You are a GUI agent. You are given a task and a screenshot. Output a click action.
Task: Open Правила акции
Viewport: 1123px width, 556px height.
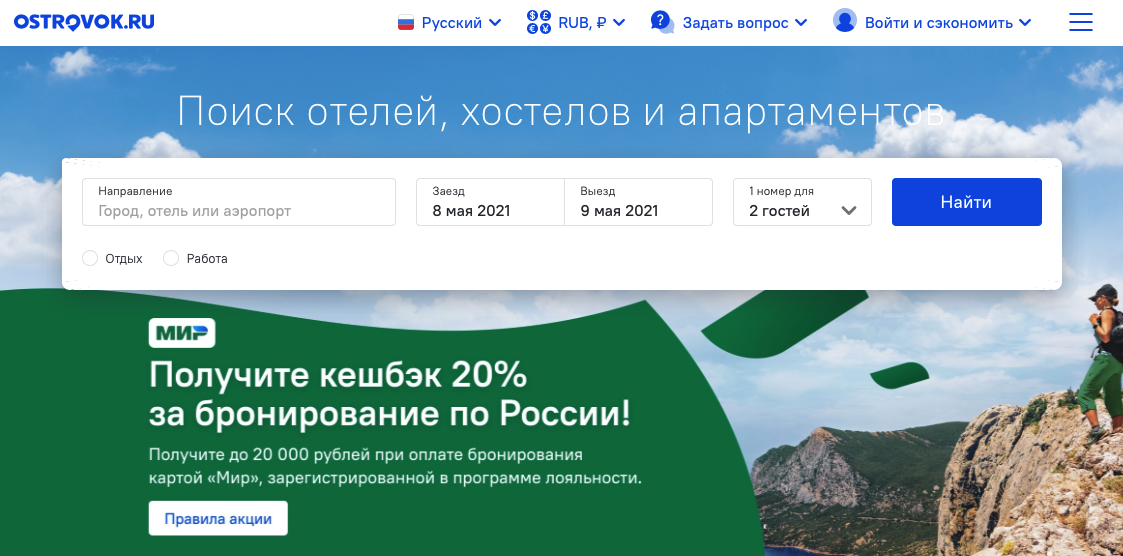coord(218,519)
